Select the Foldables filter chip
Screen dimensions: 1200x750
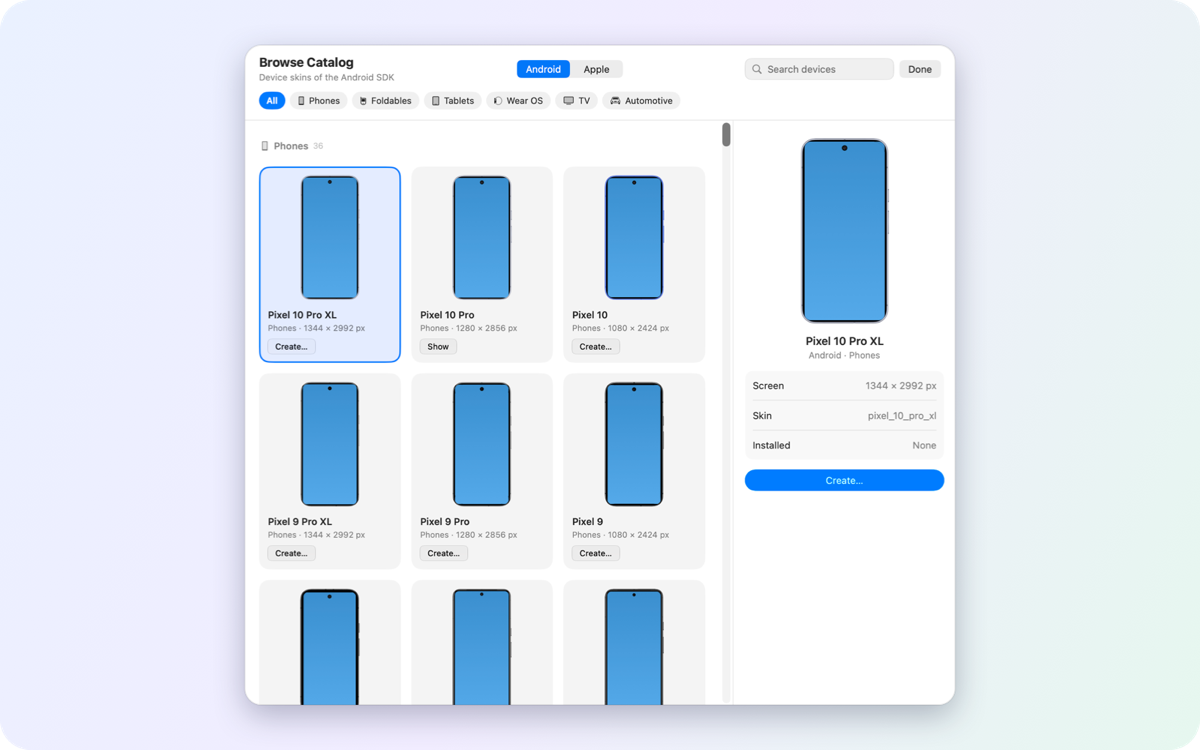pyautogui.click(x=385, y=101)
